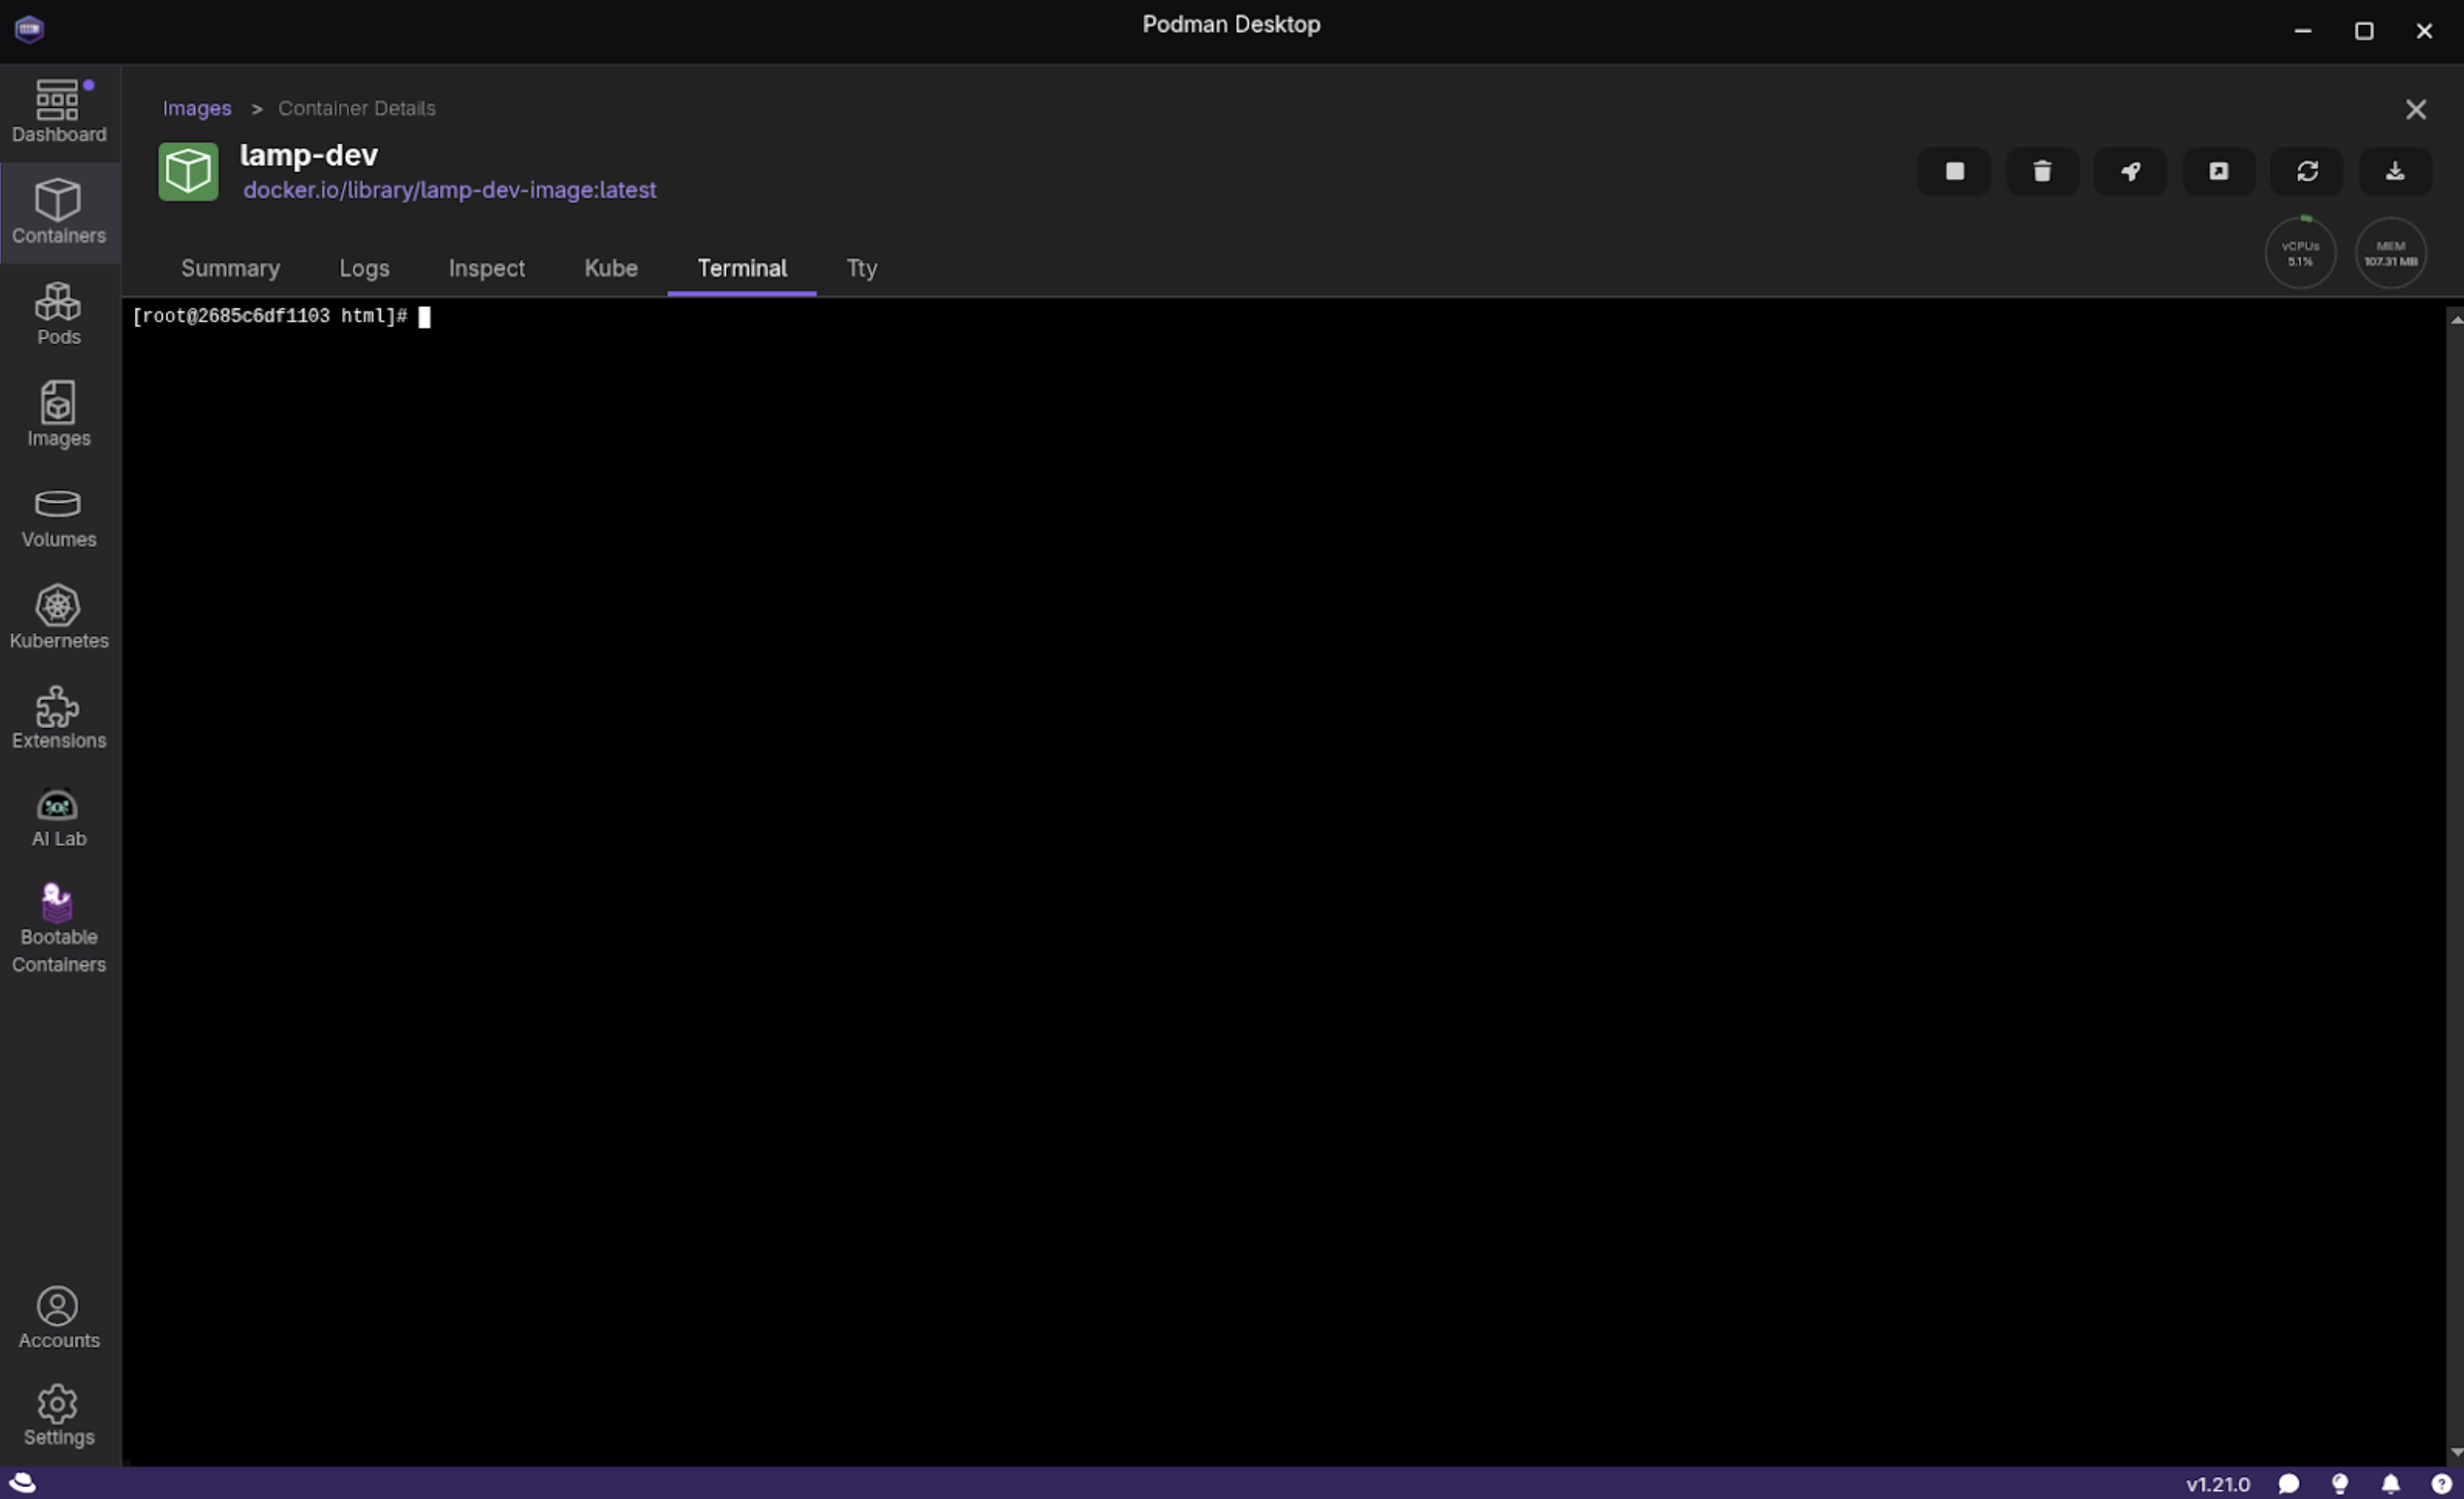Open Volumes from the sidebar
The height and width of the screenshot is (1499, 2464).
point(58,517)
